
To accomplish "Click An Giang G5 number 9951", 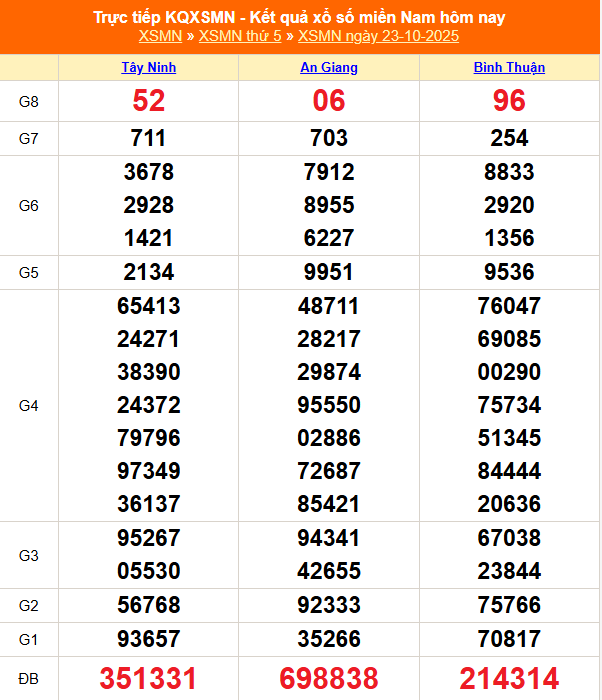I will (x=329, y=272).
